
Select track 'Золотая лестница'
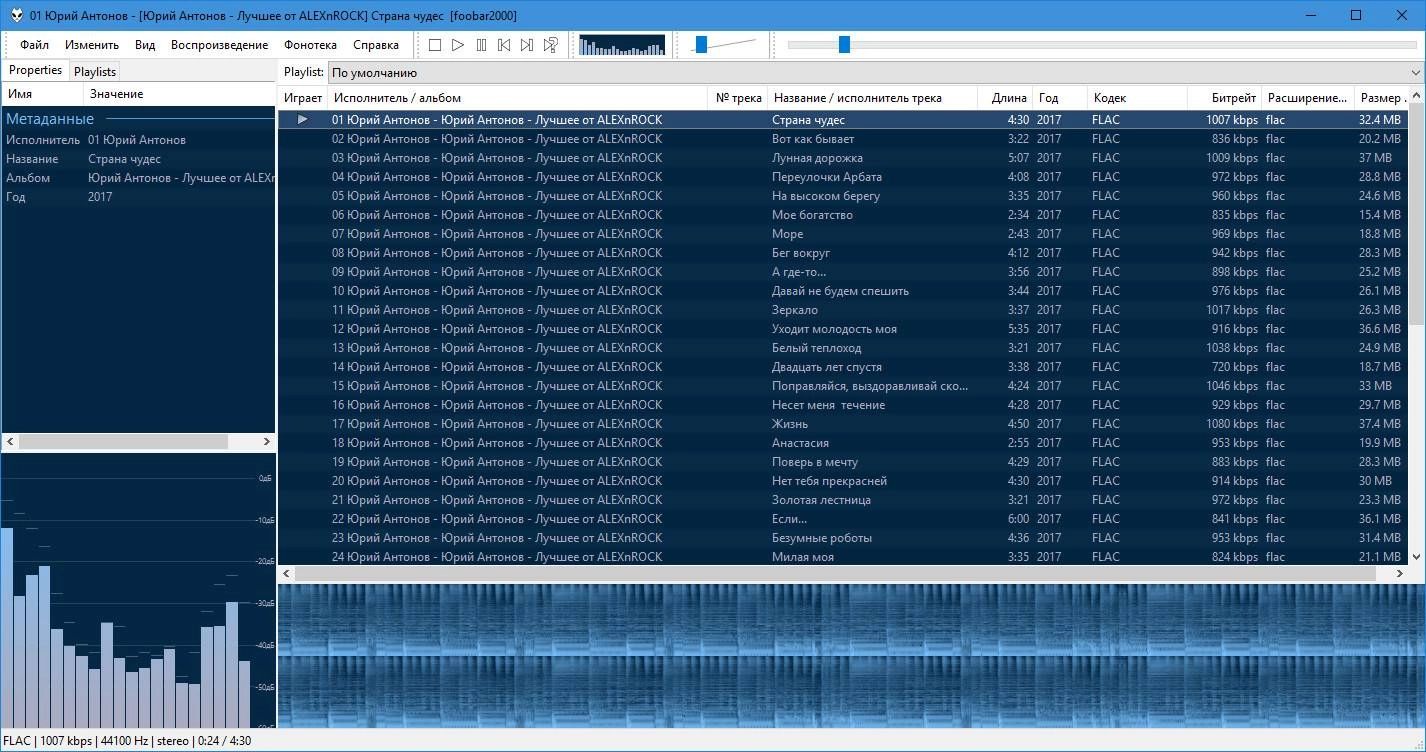click(843, 500)
